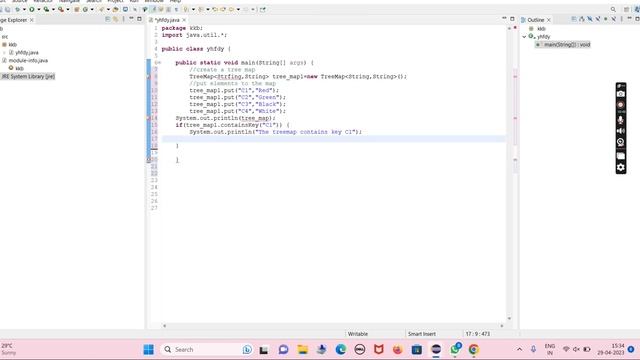Open the Debug button dropdown arrow

[24, 9]
